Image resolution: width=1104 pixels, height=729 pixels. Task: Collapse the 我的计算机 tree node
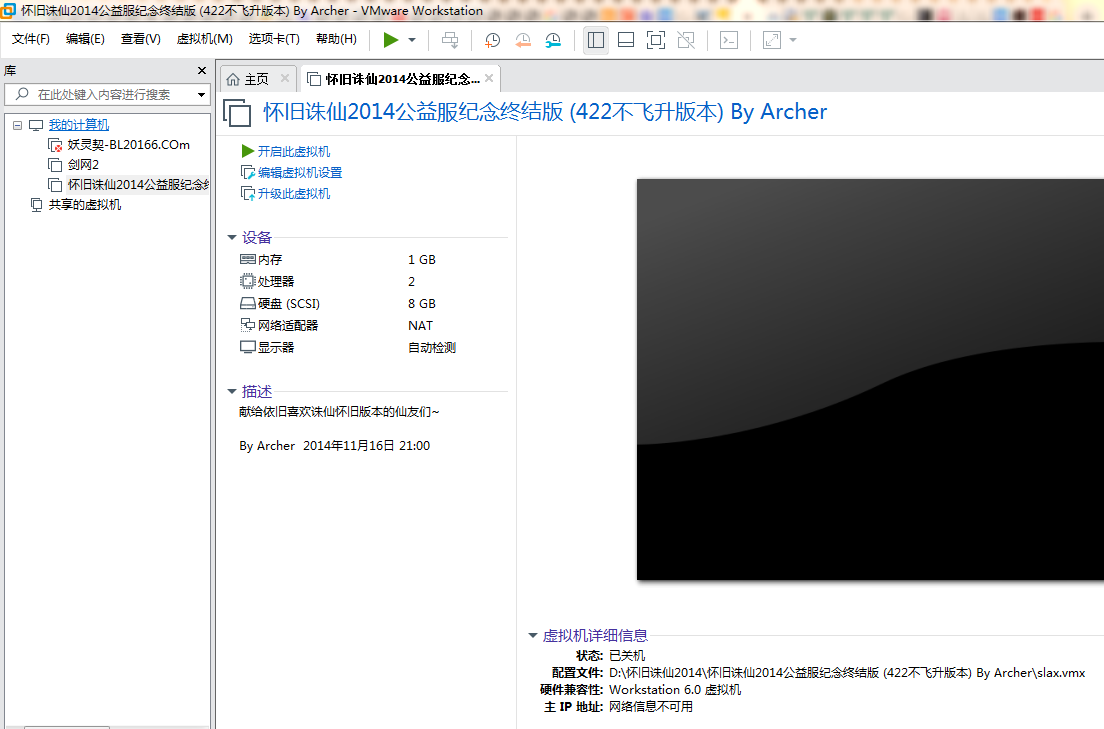point(18,125)
